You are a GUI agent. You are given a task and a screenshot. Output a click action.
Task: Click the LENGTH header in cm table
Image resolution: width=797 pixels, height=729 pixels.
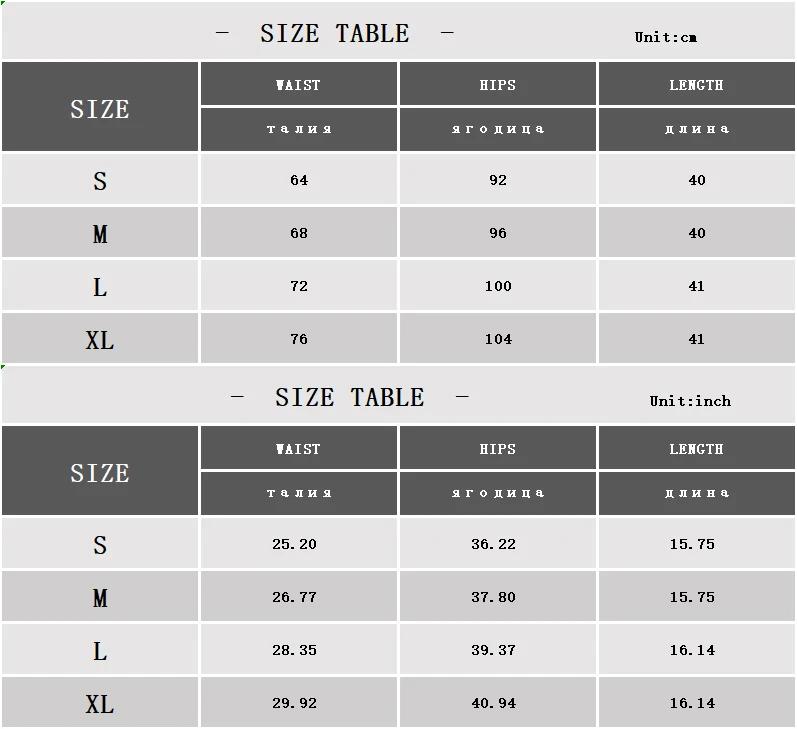[696, 84]
